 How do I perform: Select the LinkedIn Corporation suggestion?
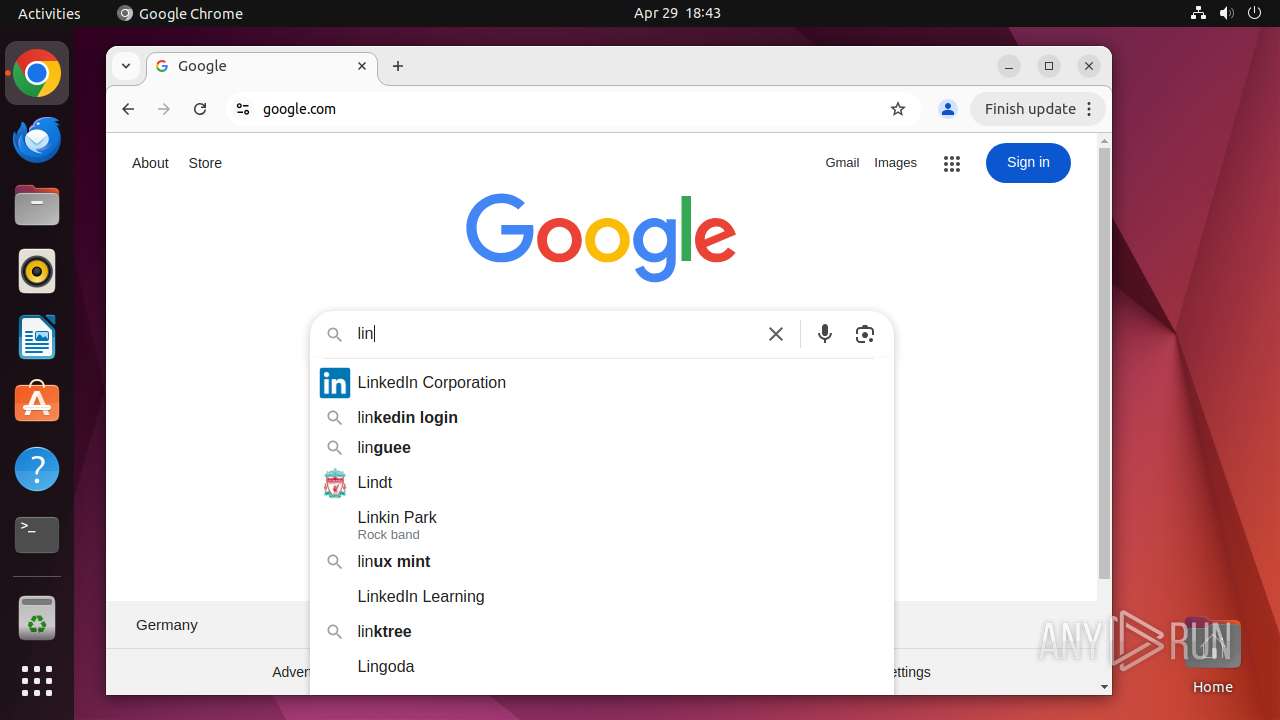point(601,383)
